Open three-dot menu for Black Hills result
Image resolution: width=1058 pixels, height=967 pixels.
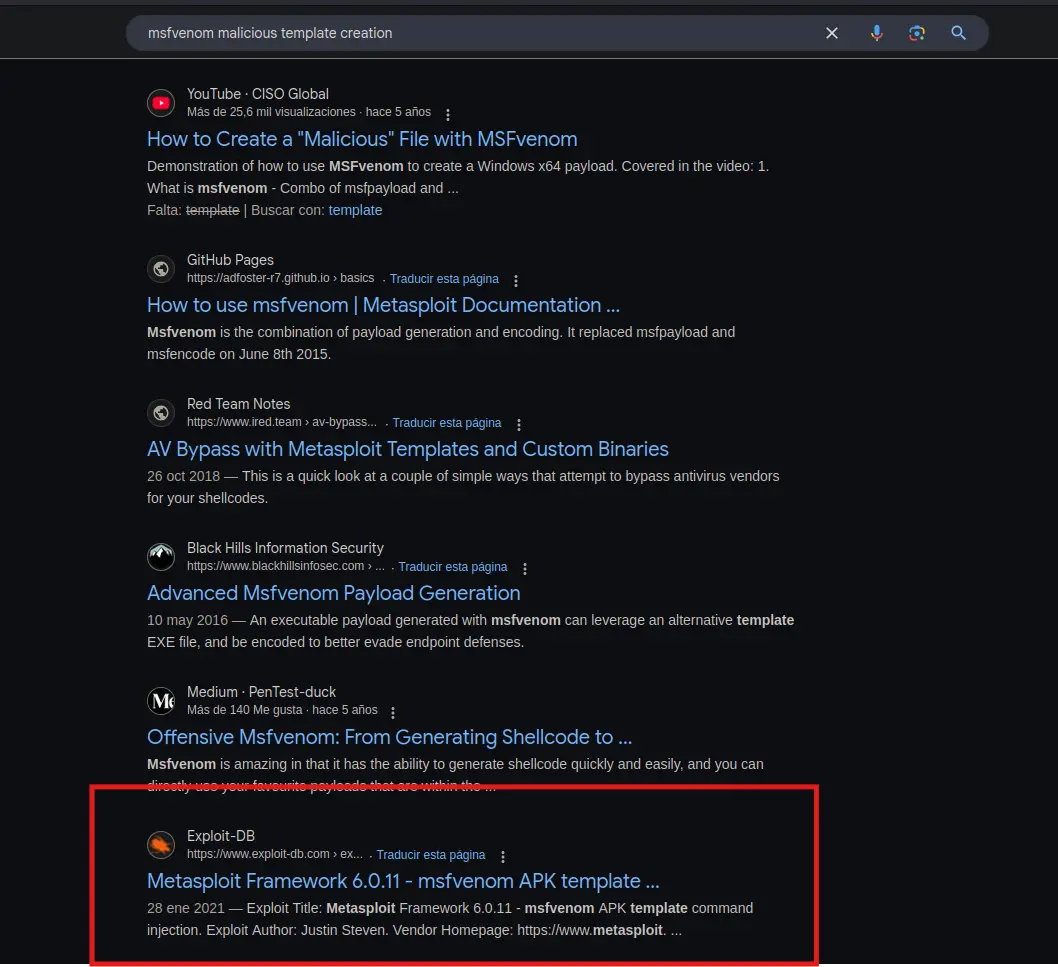pos(524,568)
